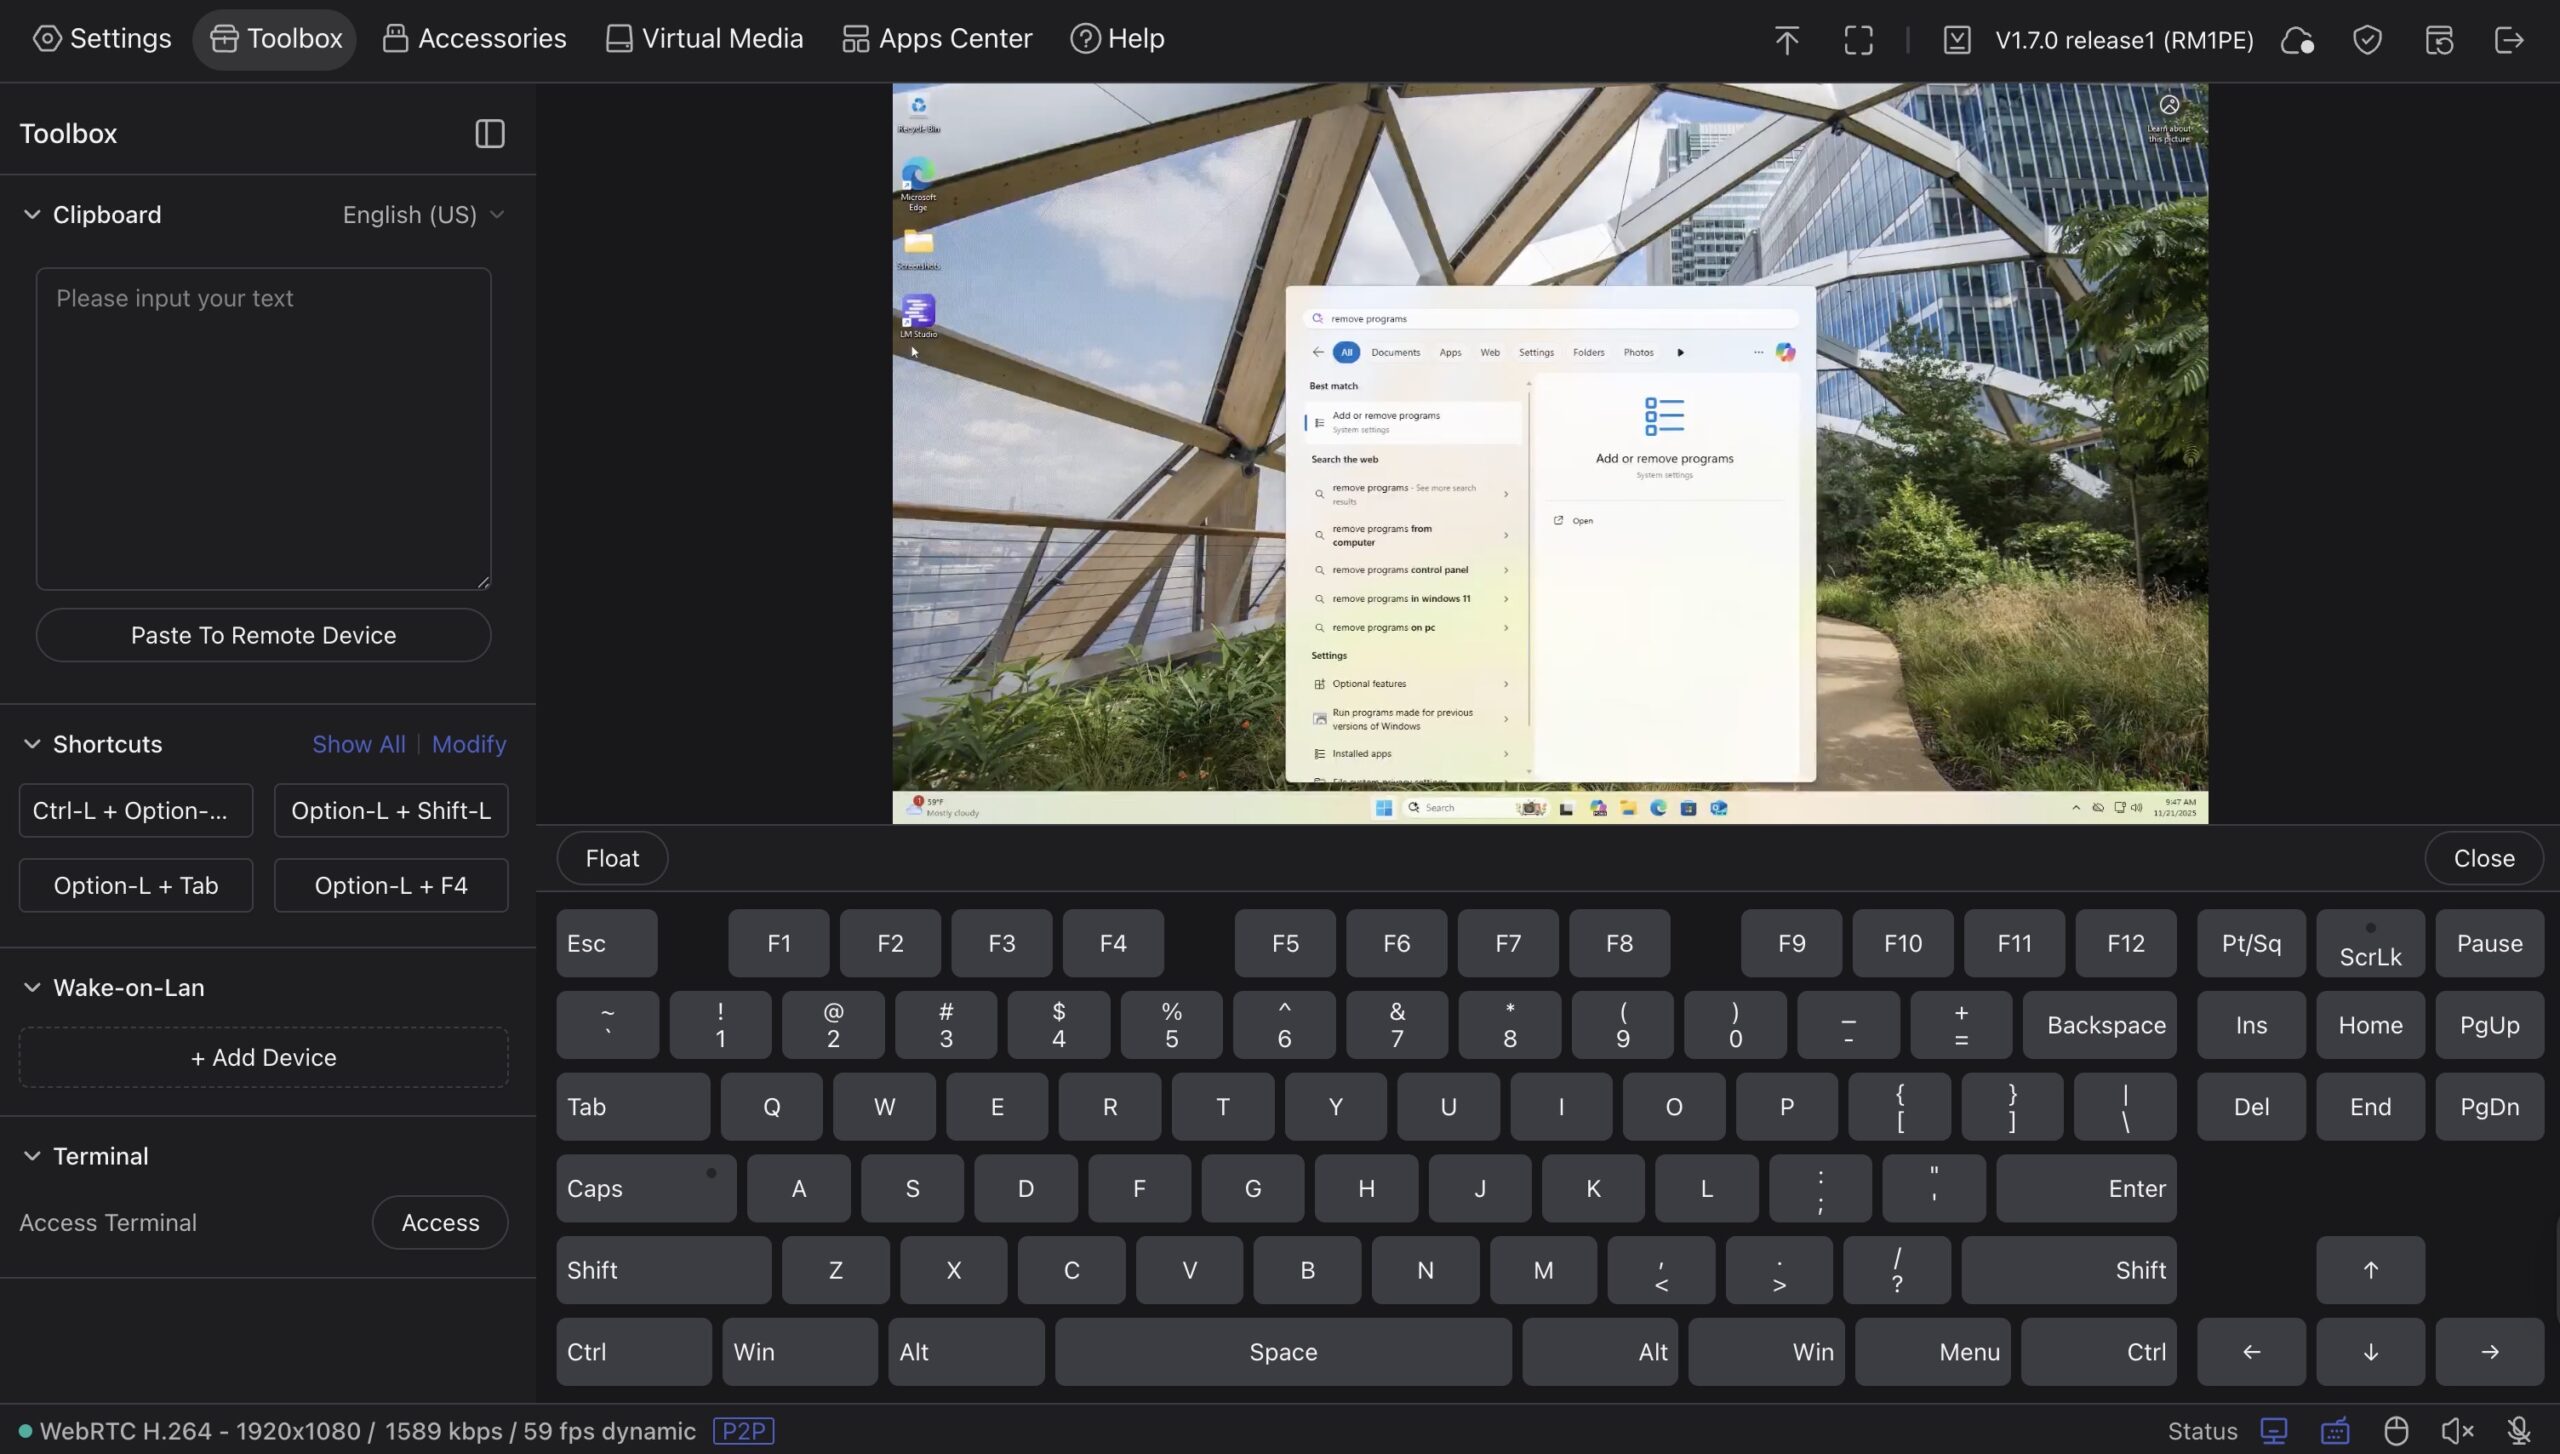Collapse the Toolbox sidebar panel icon
The image size is (2560, 1454).
489,133
